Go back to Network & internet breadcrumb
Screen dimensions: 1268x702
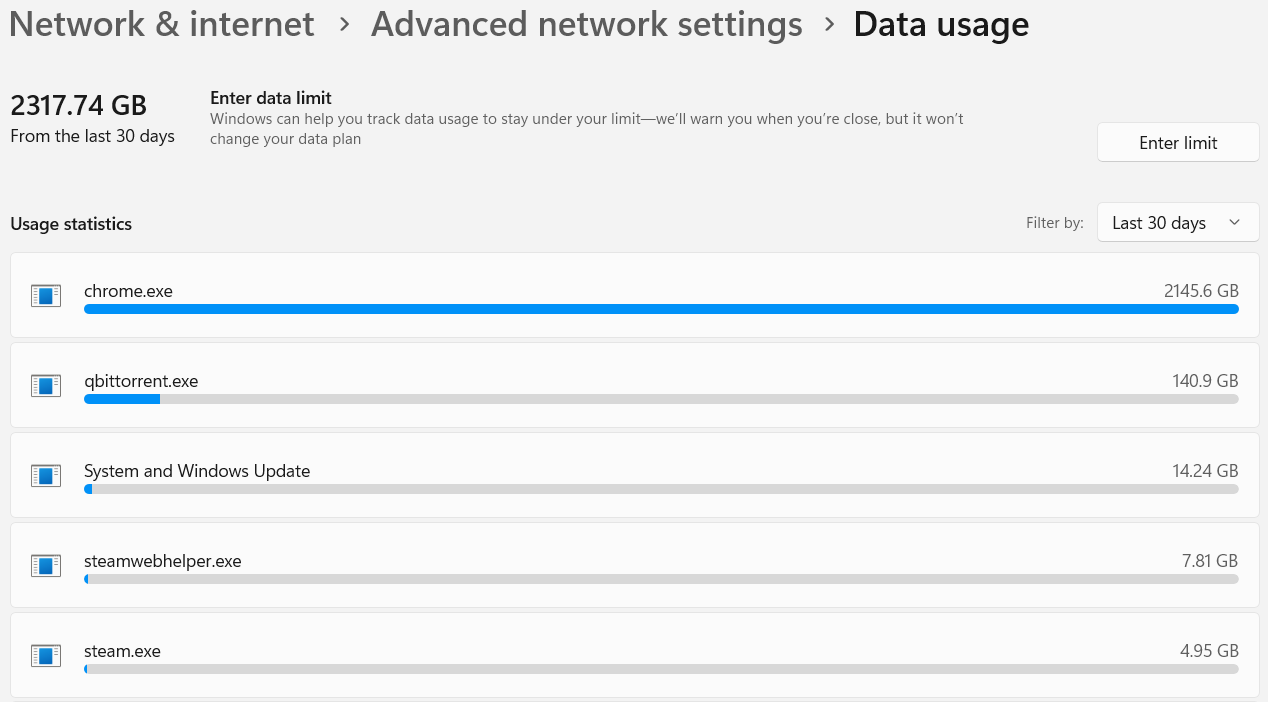[x=162, y=24]
